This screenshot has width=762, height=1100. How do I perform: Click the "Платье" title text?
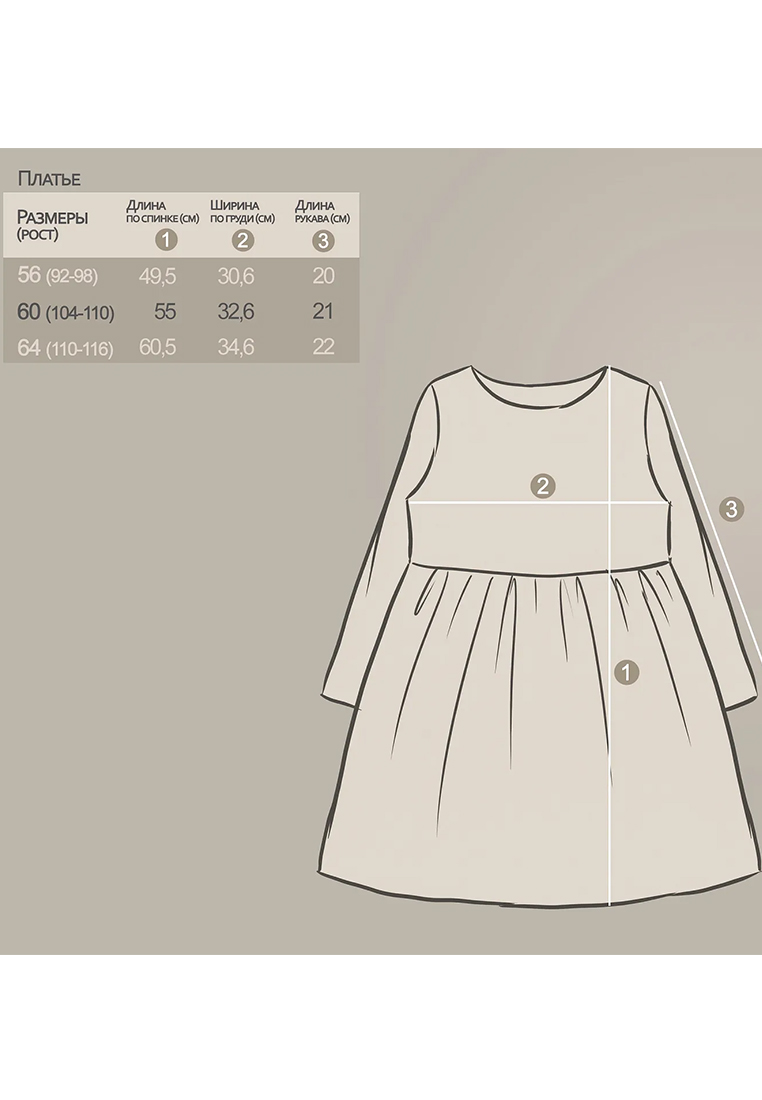pos(49,179)
